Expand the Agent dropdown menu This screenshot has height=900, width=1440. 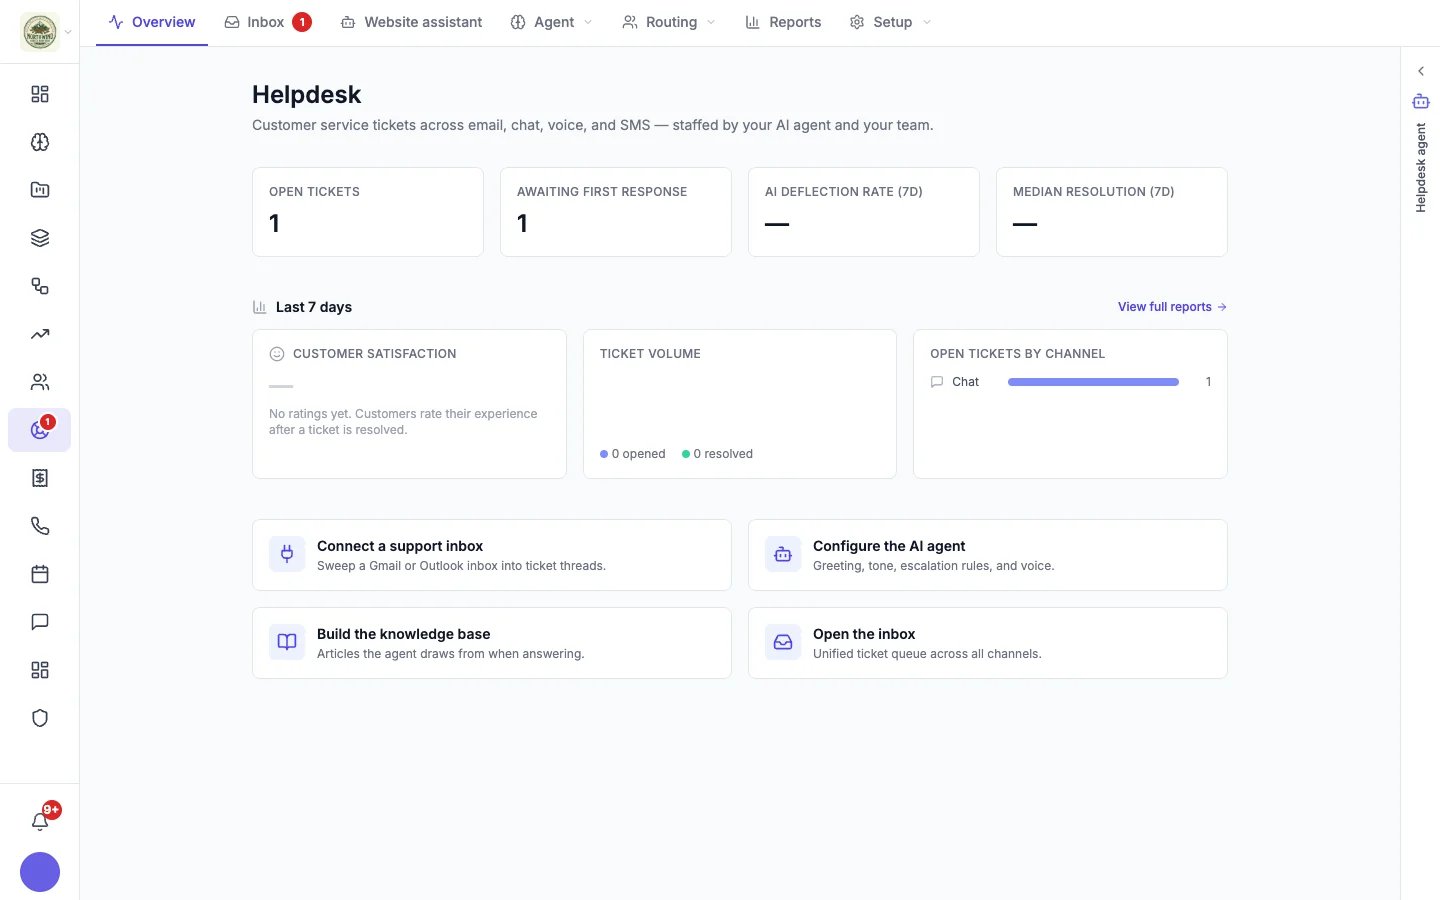tap(551, 22)
